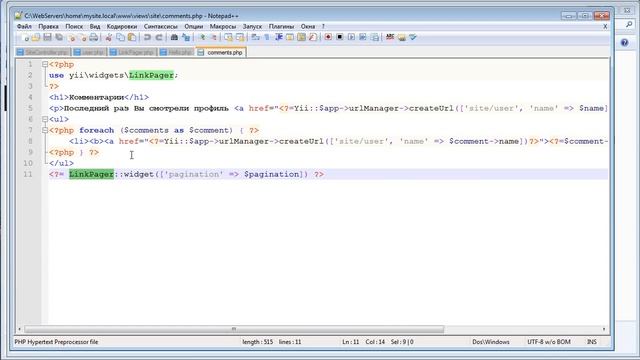Open the Файл menu

point(24,27)
